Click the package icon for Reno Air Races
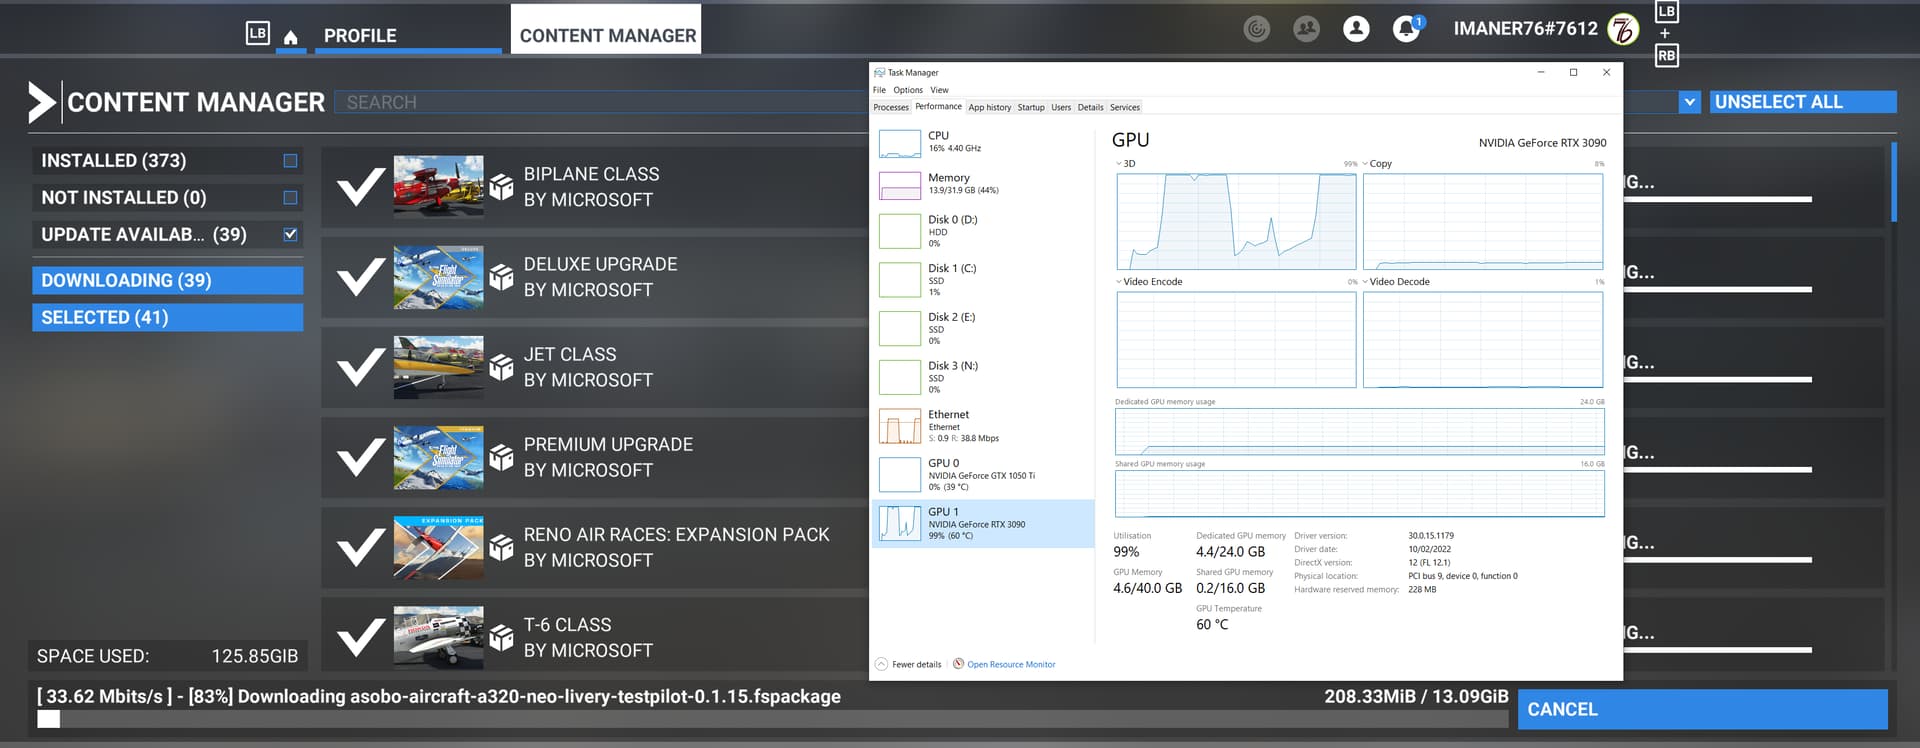This screenshot has height=748, width=1920. (501, 547)
